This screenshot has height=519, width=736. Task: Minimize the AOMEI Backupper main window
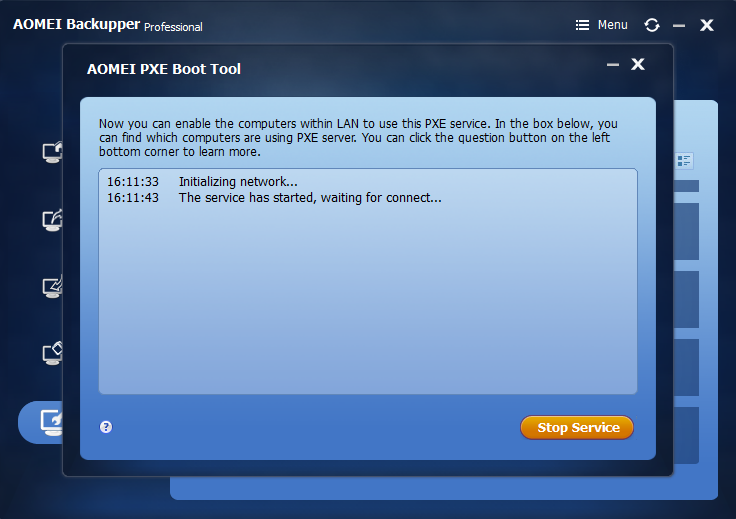point(679,25)
